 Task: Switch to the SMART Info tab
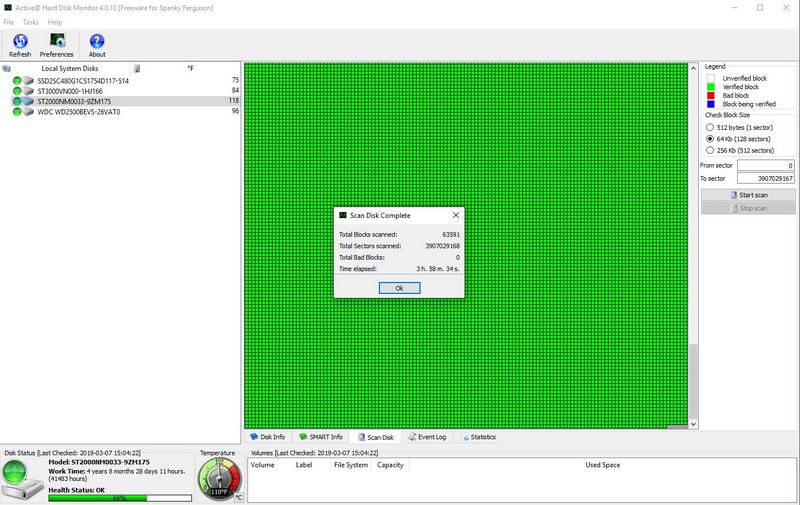point(321,437)
